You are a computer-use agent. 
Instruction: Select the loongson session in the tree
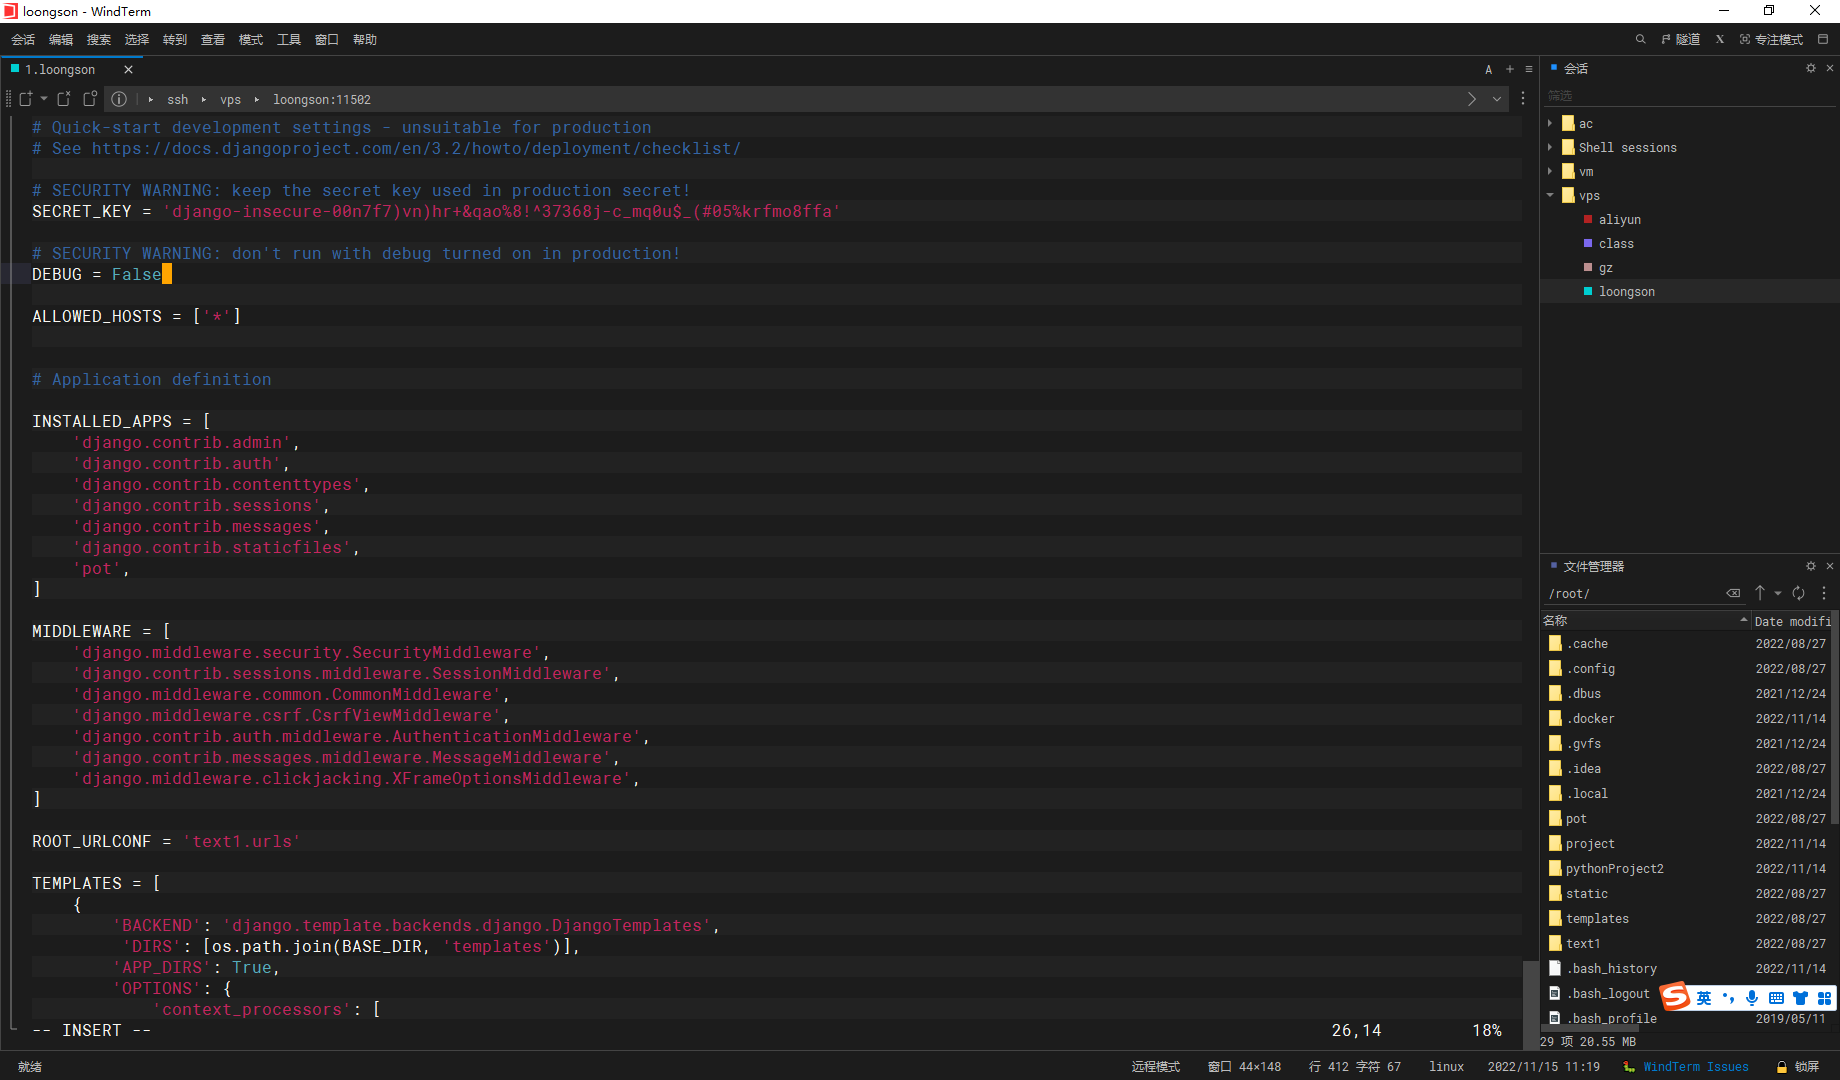(1626, 292)
